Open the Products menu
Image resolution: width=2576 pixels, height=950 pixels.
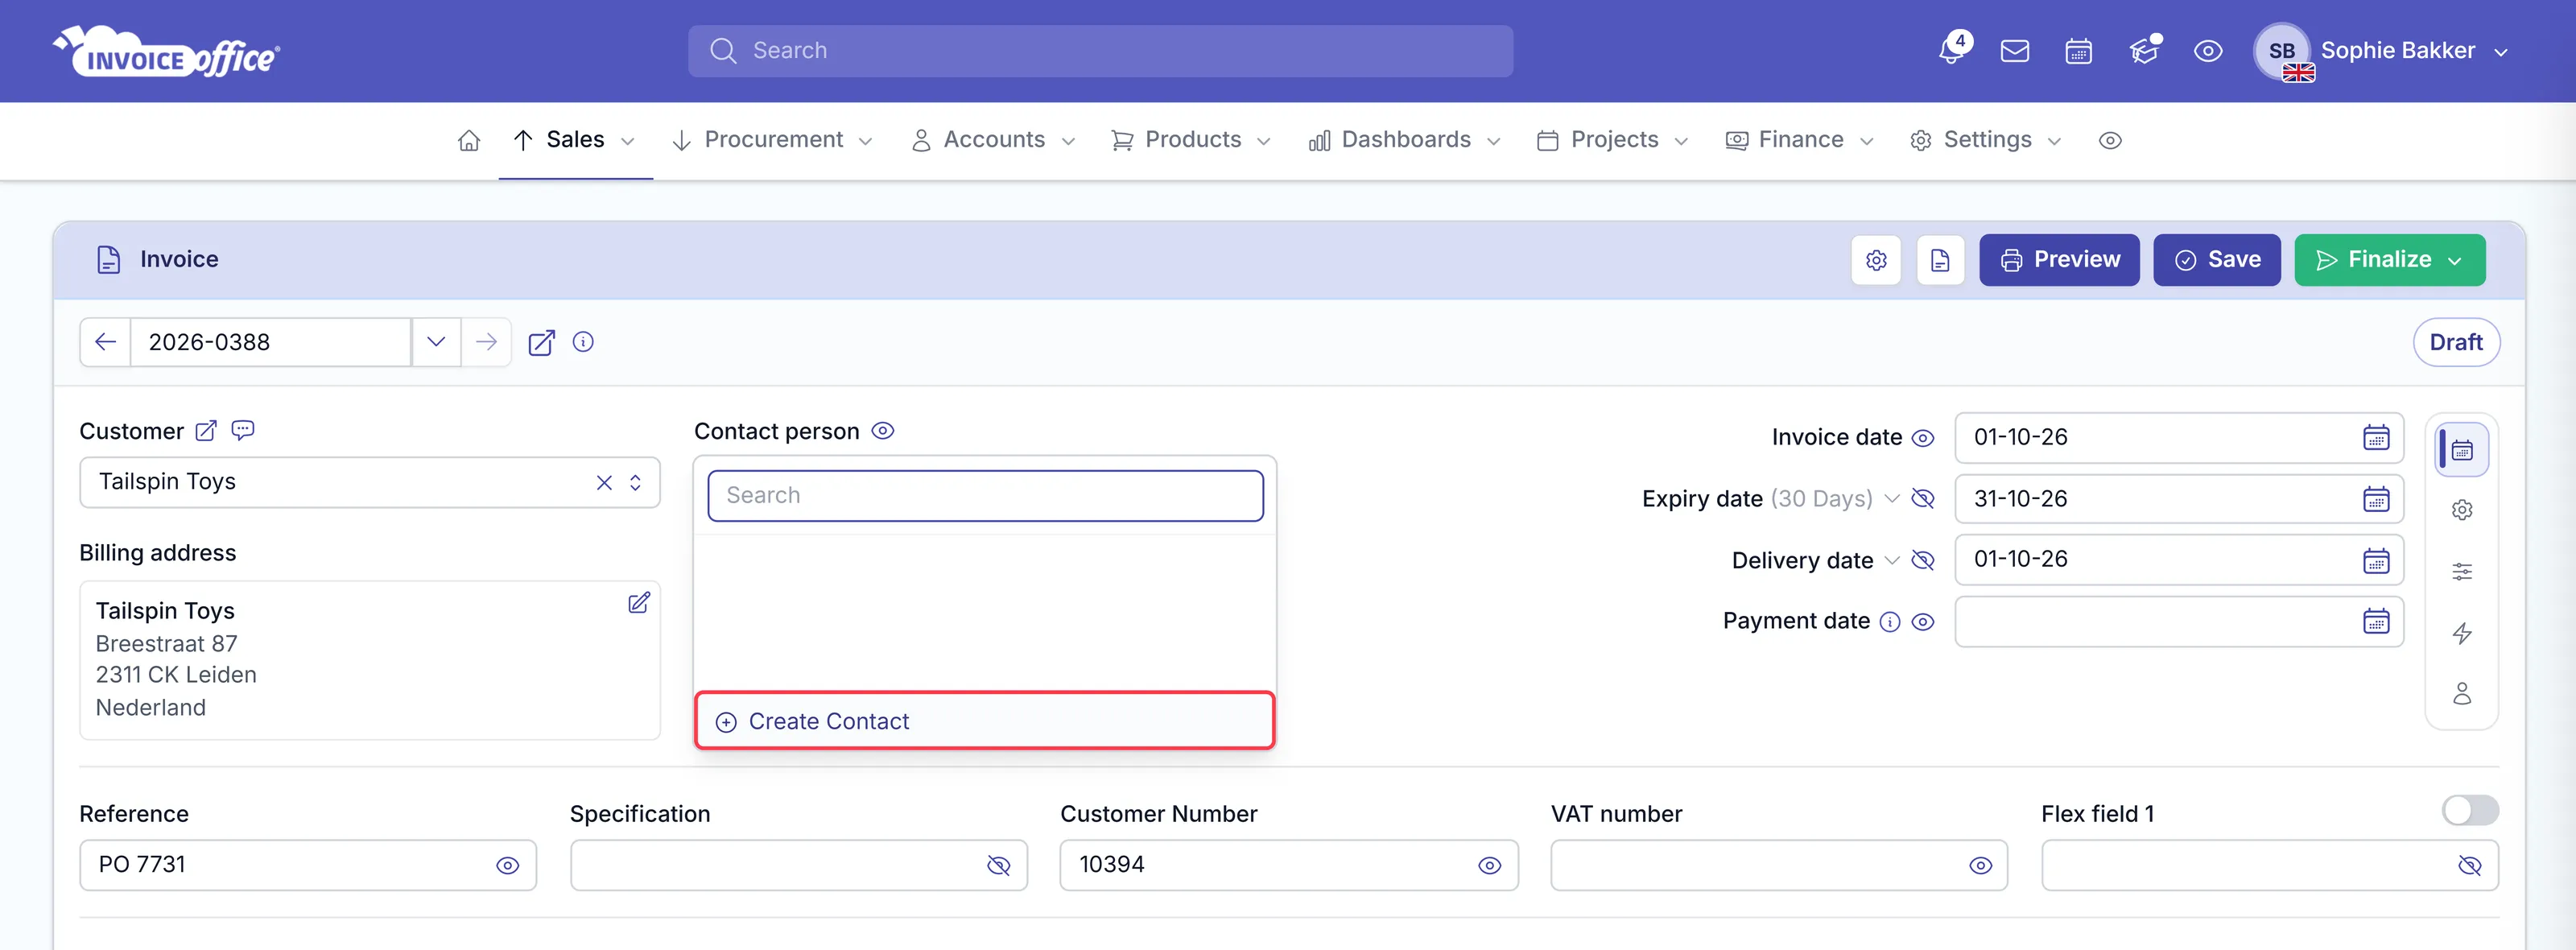click(1192, 140)
